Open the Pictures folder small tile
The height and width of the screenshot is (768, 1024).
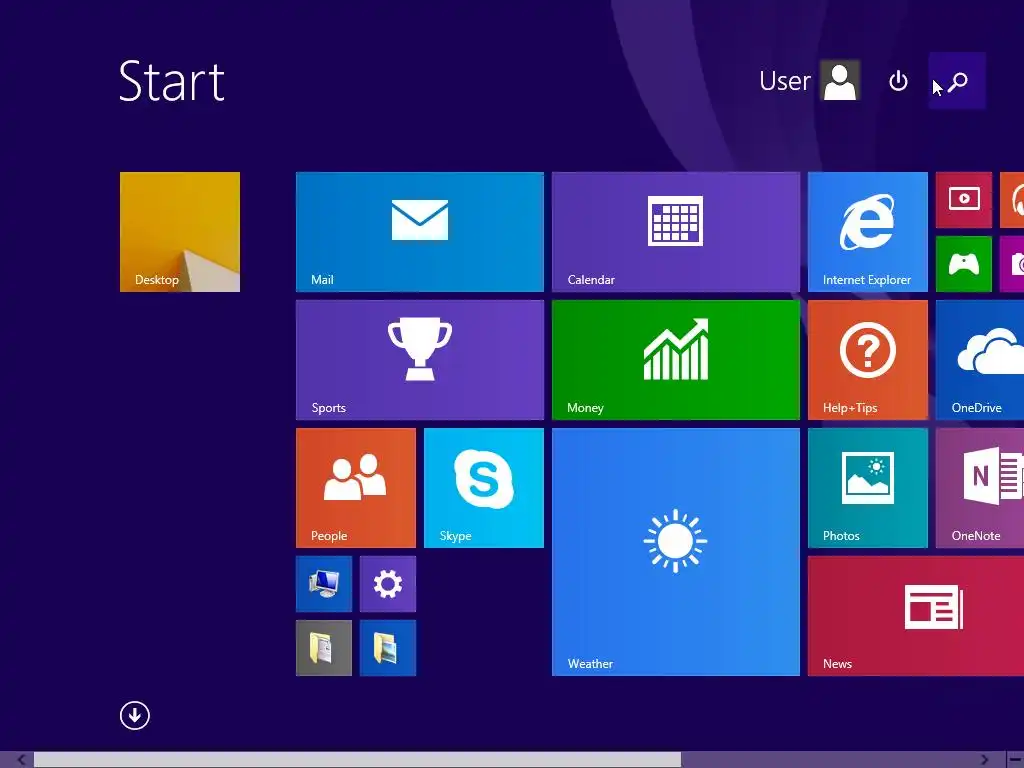pos(388,648)
